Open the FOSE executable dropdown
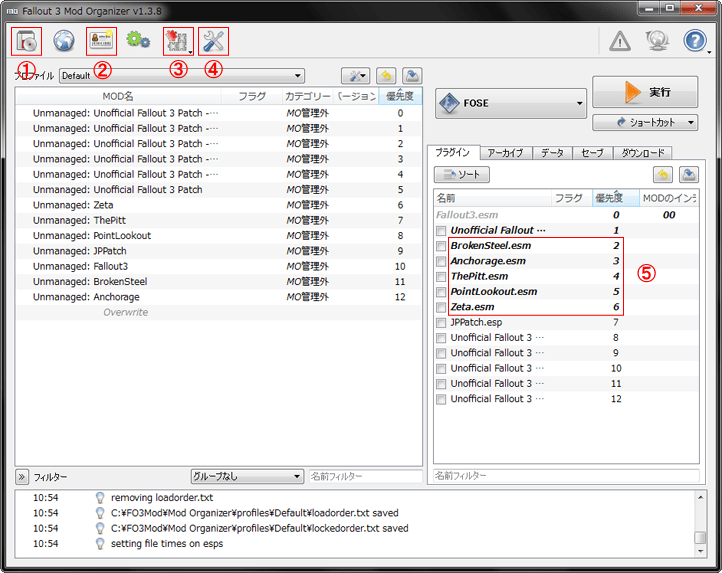Screen dimensions: 722x573 click(511, 103)
